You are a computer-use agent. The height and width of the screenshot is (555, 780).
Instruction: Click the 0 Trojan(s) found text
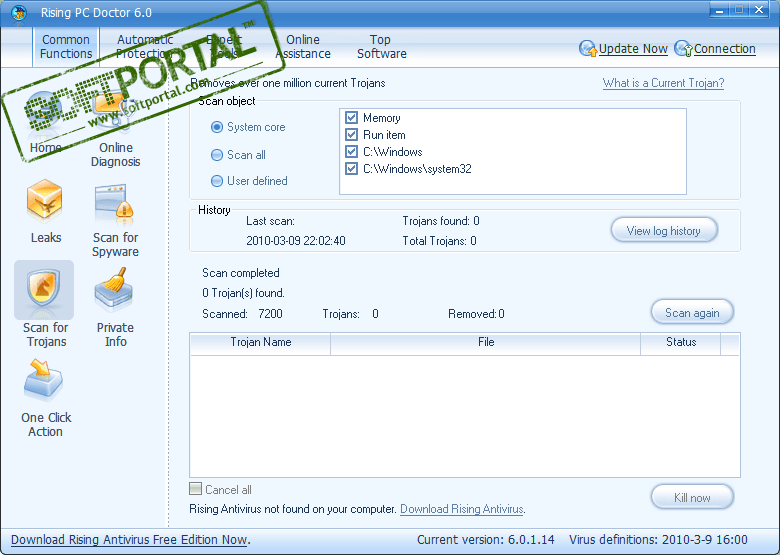tap(243, 293)
